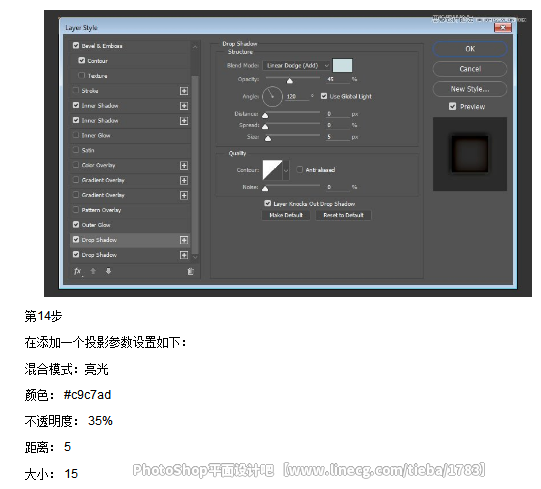
Task: Enable the Stroke effect checkbox
Action: point(76,90)
